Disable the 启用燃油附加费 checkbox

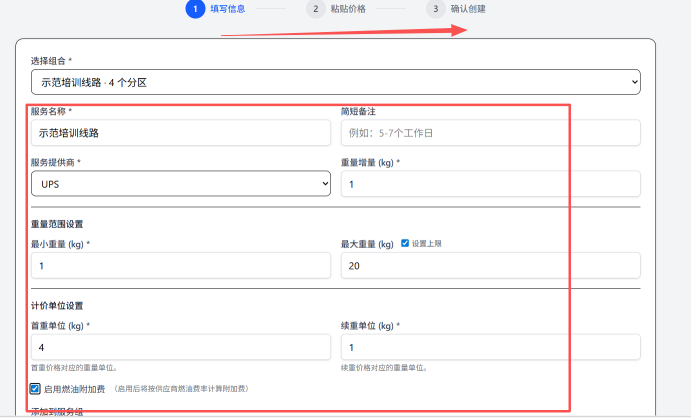point(36,388)
